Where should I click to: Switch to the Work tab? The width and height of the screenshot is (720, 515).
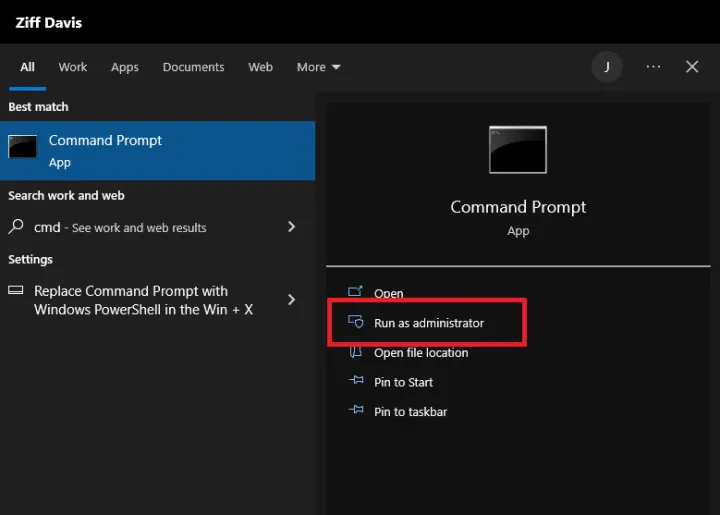pos(73,67)
